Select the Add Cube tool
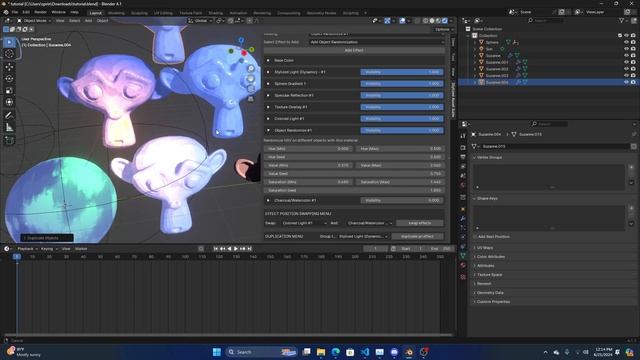640x360 pixels. [9, 140]
